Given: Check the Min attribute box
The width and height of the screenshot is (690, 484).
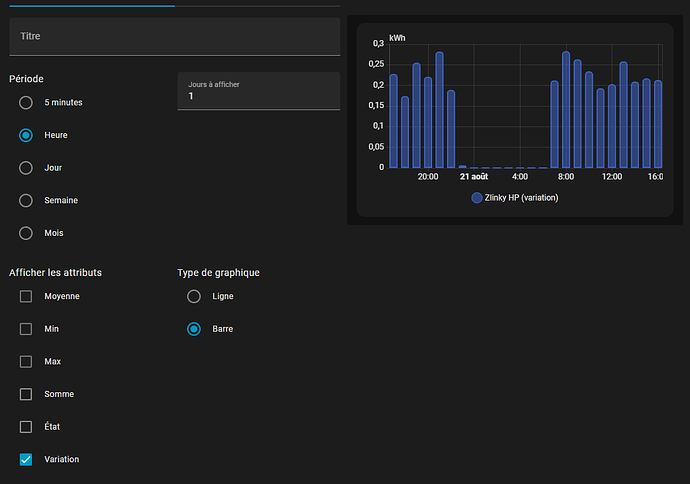Looking at the screenshot, I should pos(26,329).
